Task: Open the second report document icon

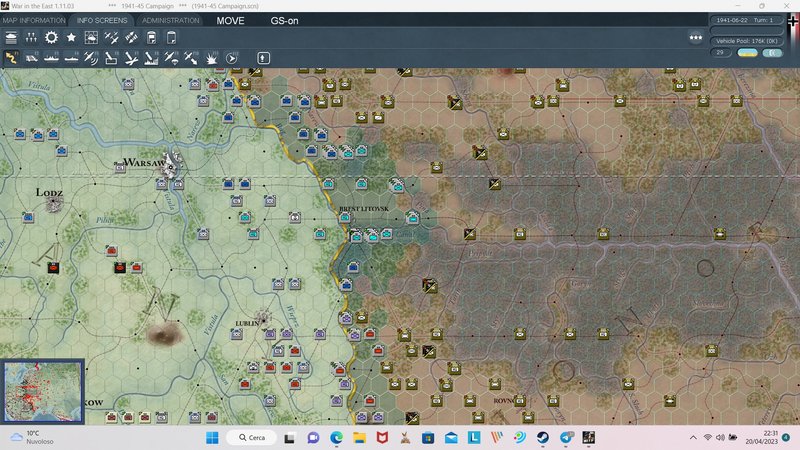Action: coord(171,38)
